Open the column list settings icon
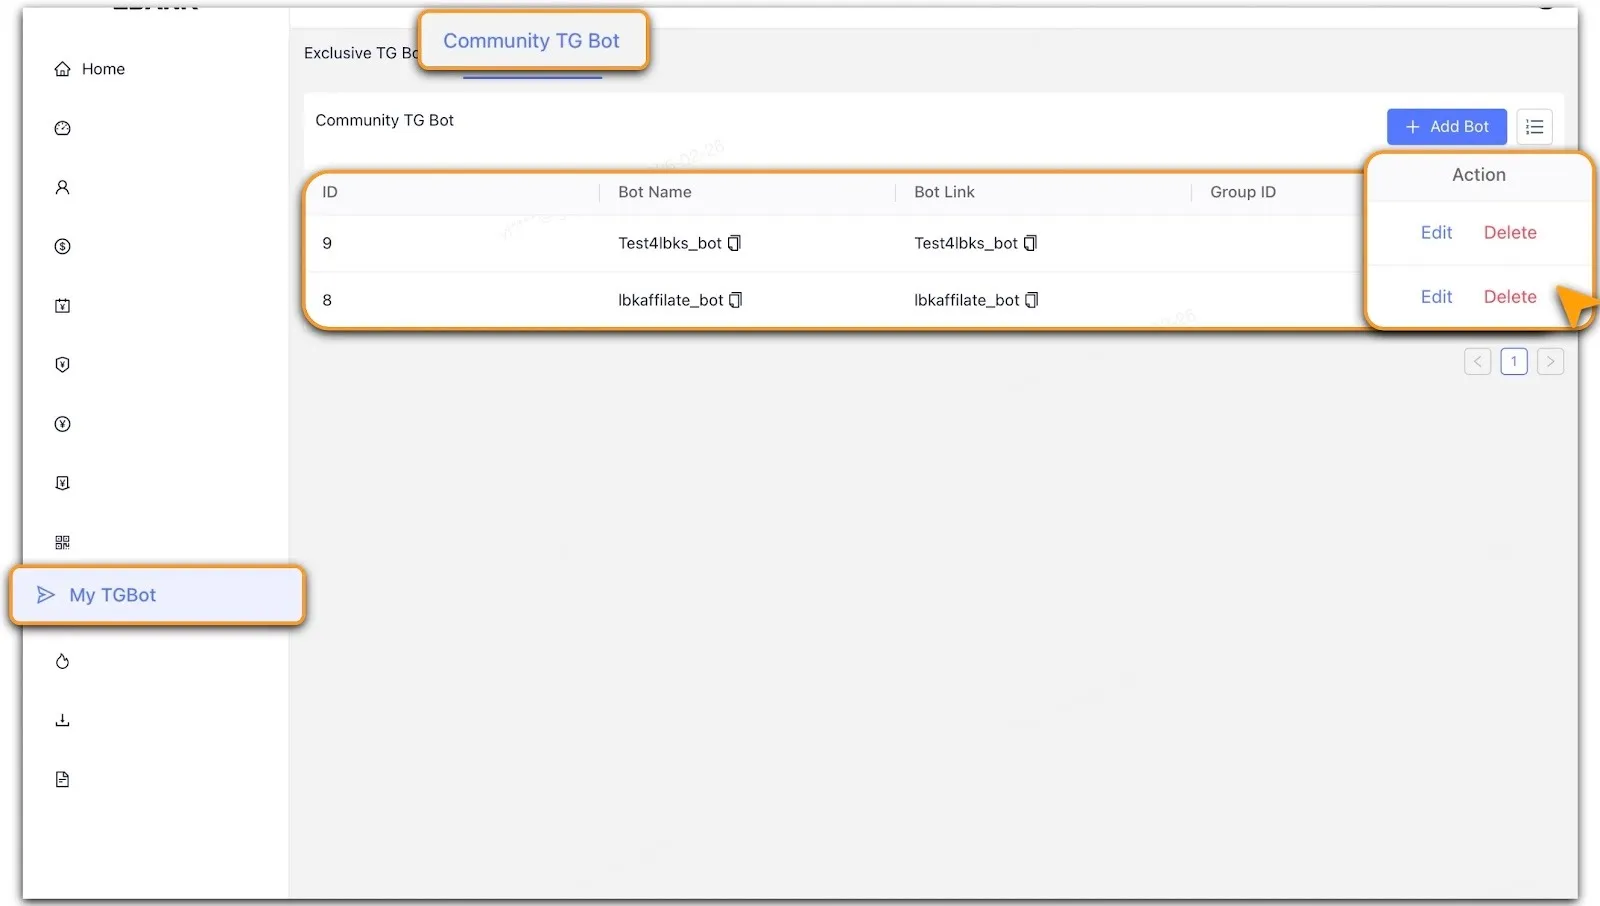This screenshot has height=906, width=1600. (x=1534, y=127)
